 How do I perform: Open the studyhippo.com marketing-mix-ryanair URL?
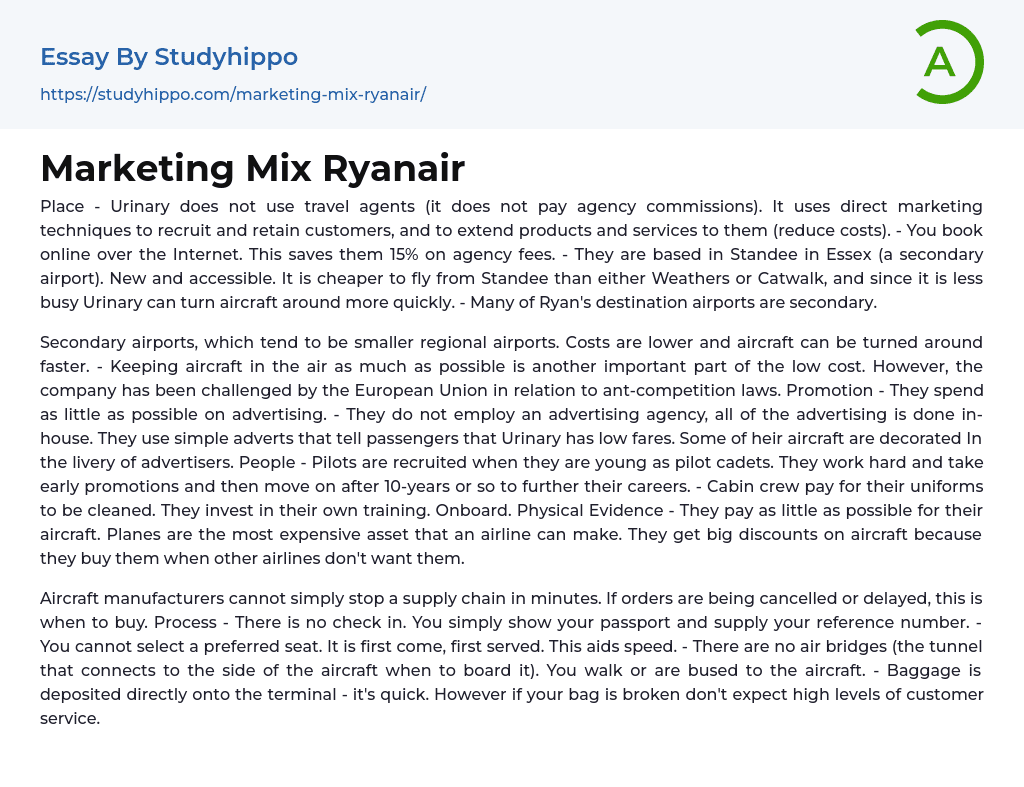coord(233,94)
